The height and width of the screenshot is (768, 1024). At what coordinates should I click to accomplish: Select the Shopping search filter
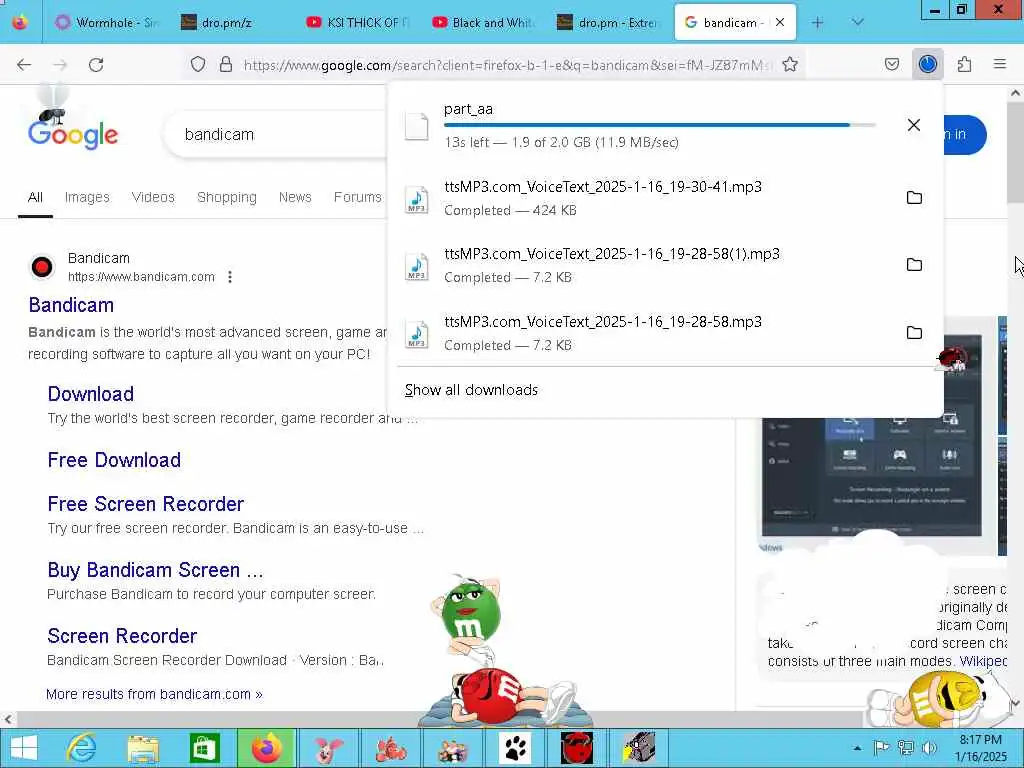pos(227,197)
